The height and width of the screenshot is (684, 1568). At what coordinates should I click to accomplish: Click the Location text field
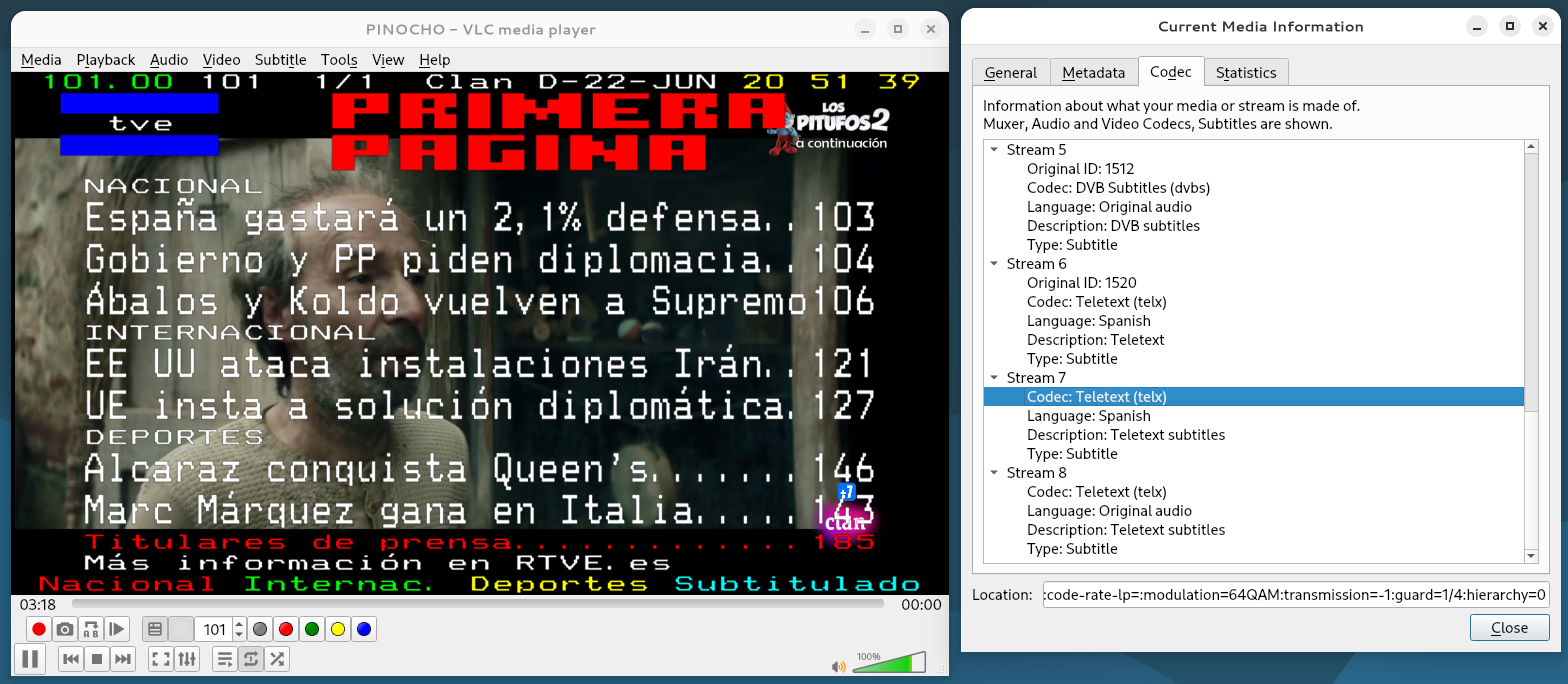click(x=1296, y=594)
